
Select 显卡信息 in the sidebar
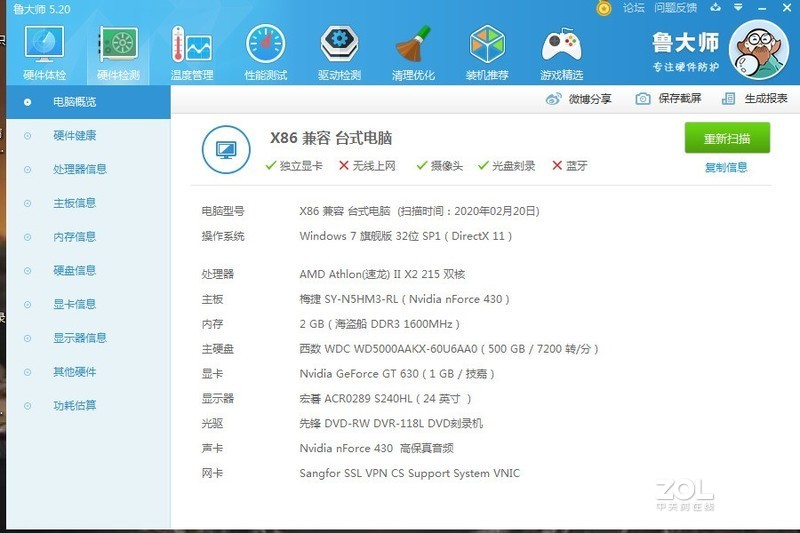[x=88, y=304]
